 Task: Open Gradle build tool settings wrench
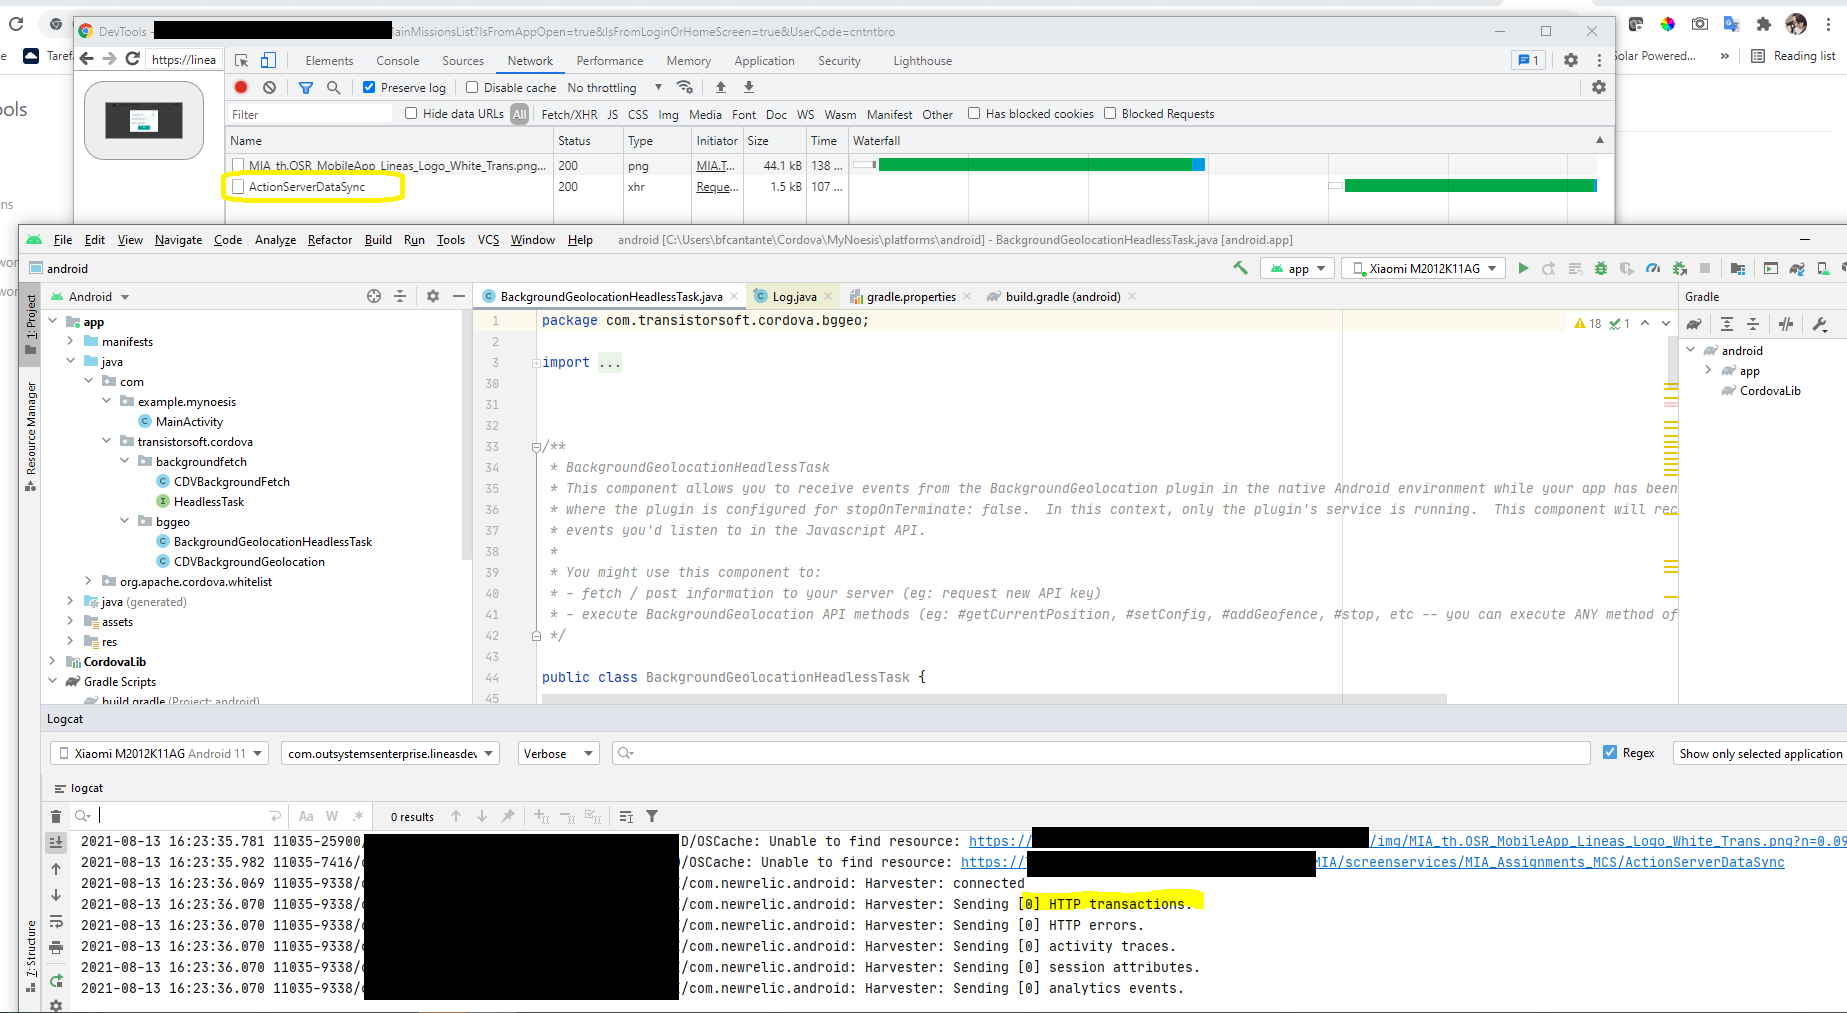pyautogui.click(x=1820, y=324)
